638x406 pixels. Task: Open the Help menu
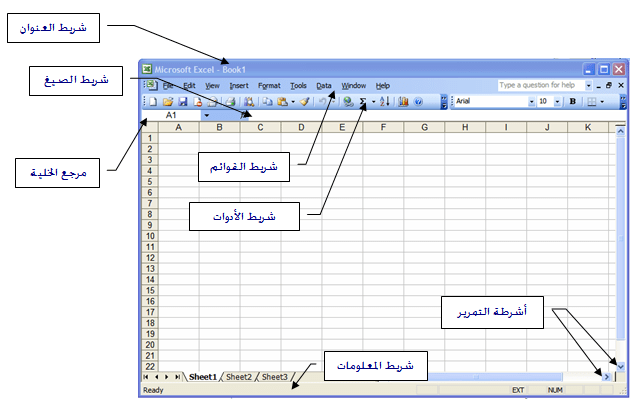[382, 86]
